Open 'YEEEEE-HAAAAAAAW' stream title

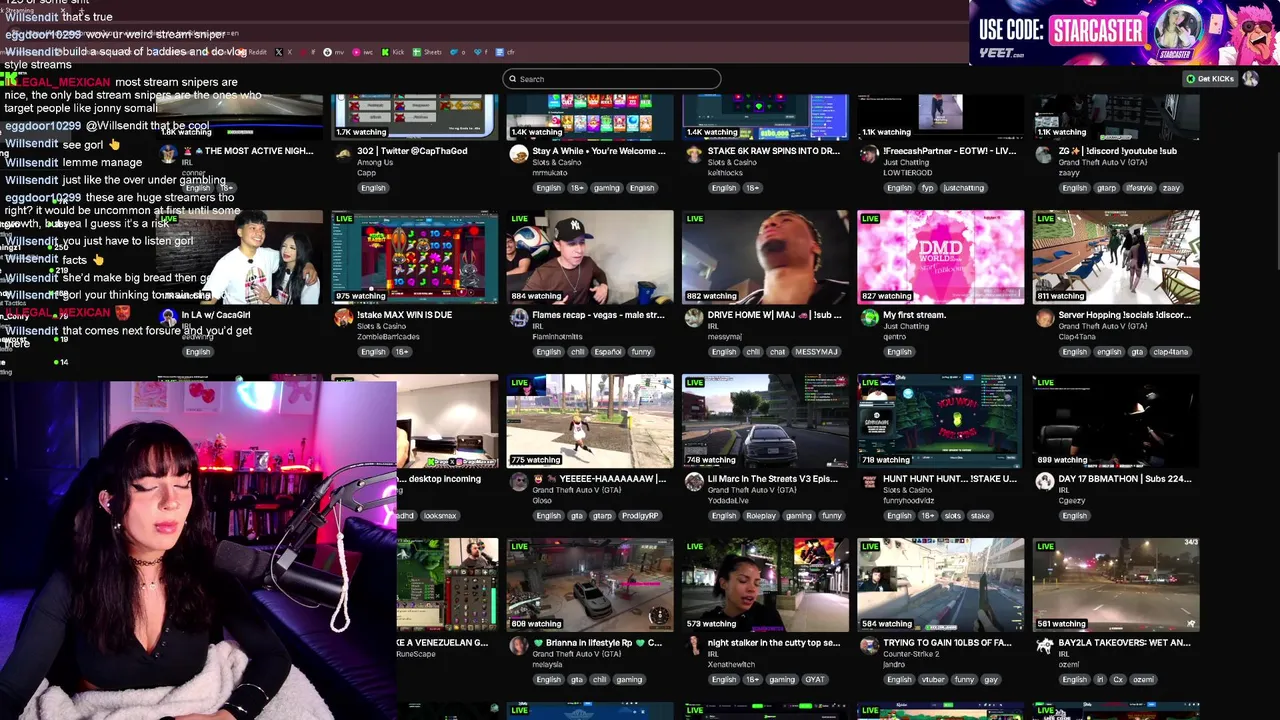pos(599,479)
